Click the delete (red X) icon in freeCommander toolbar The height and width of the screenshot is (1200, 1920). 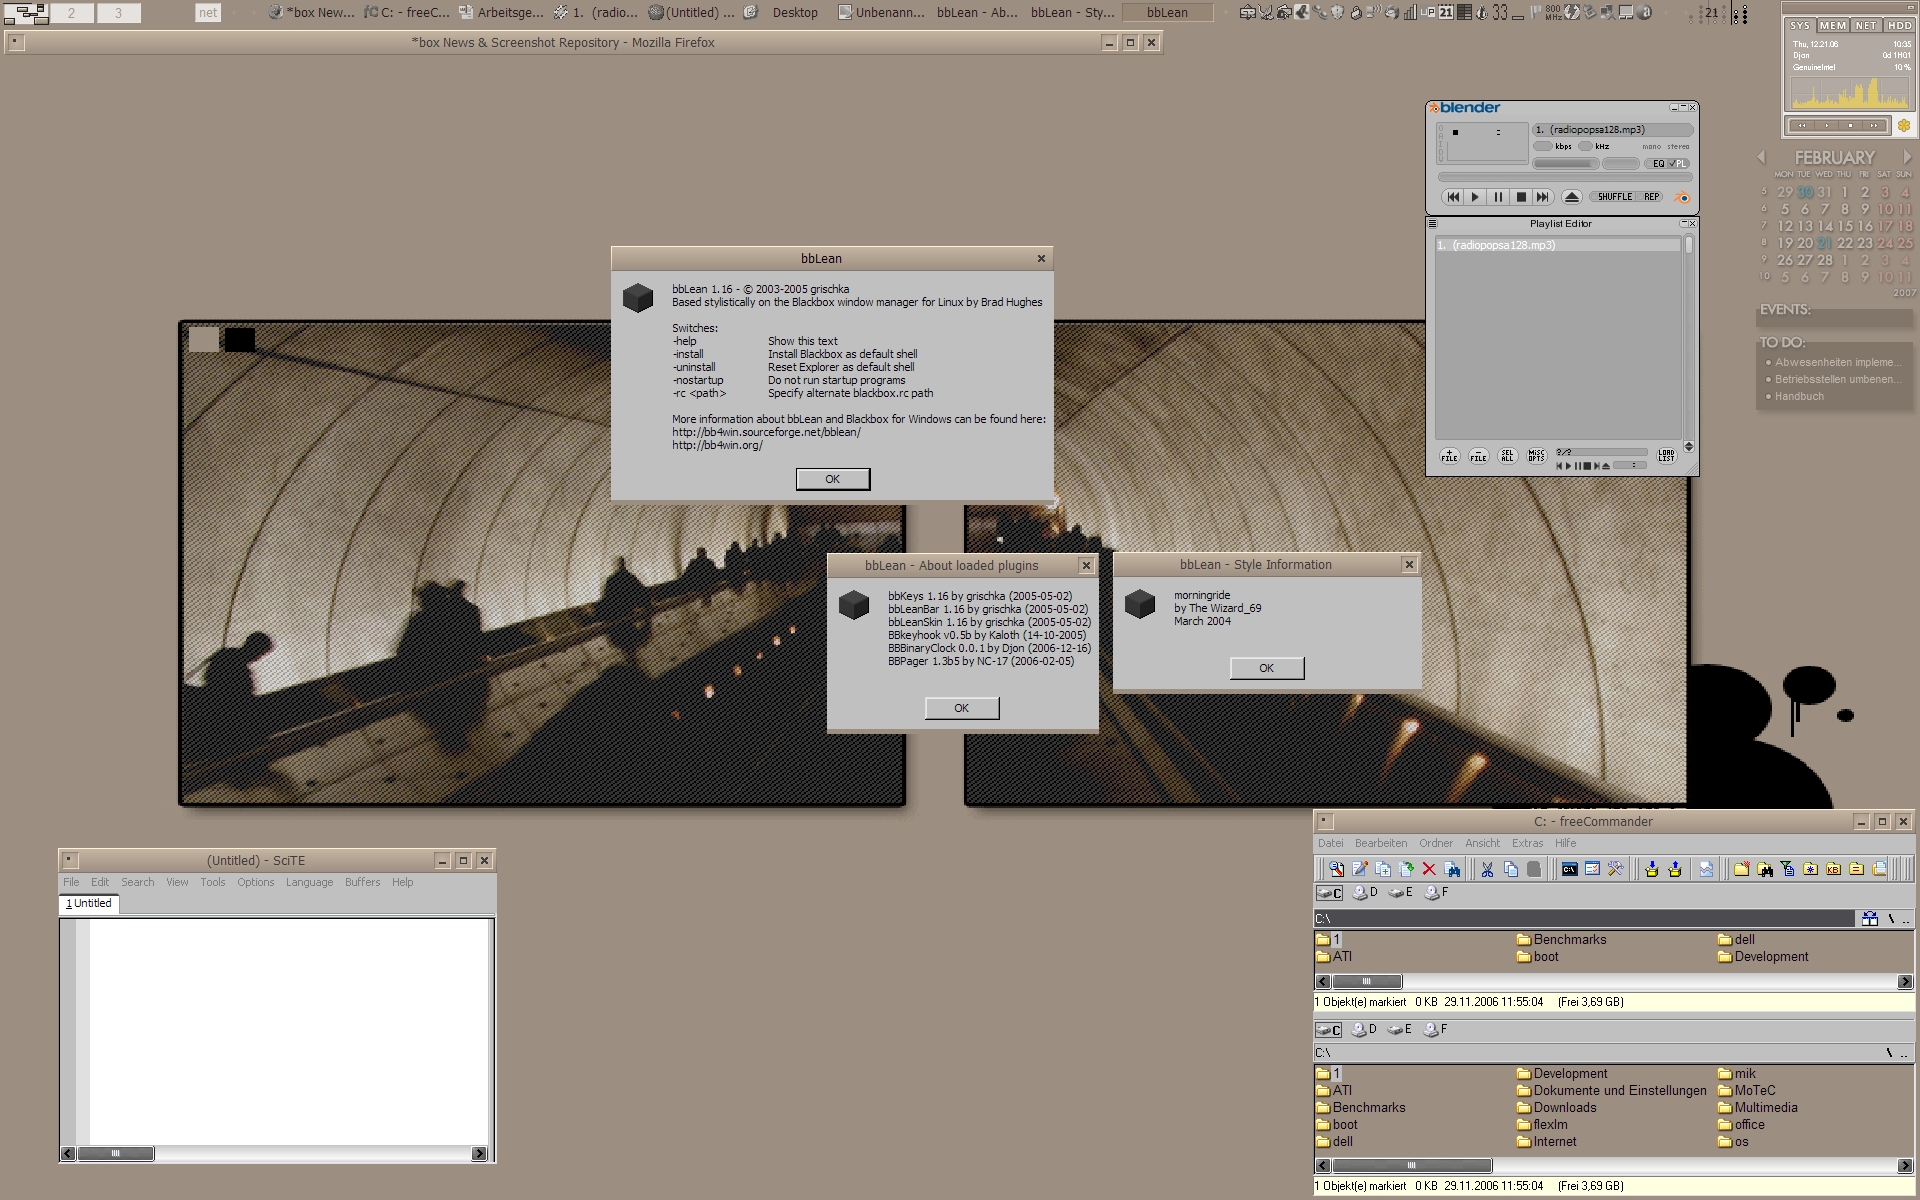point(1429,869)
